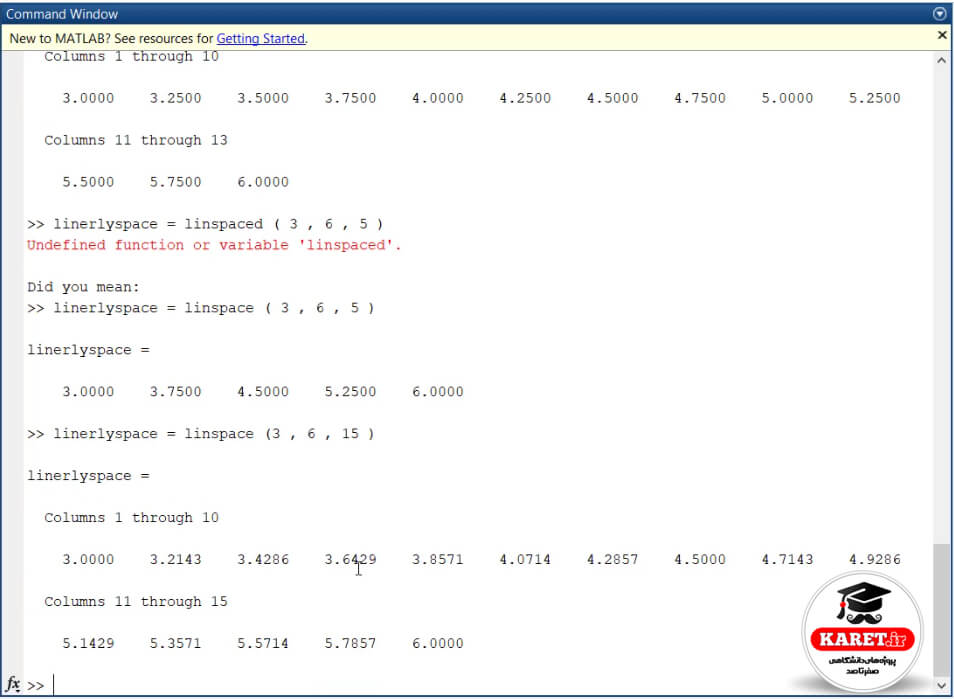Click the value 4.7143

point(787,559)
